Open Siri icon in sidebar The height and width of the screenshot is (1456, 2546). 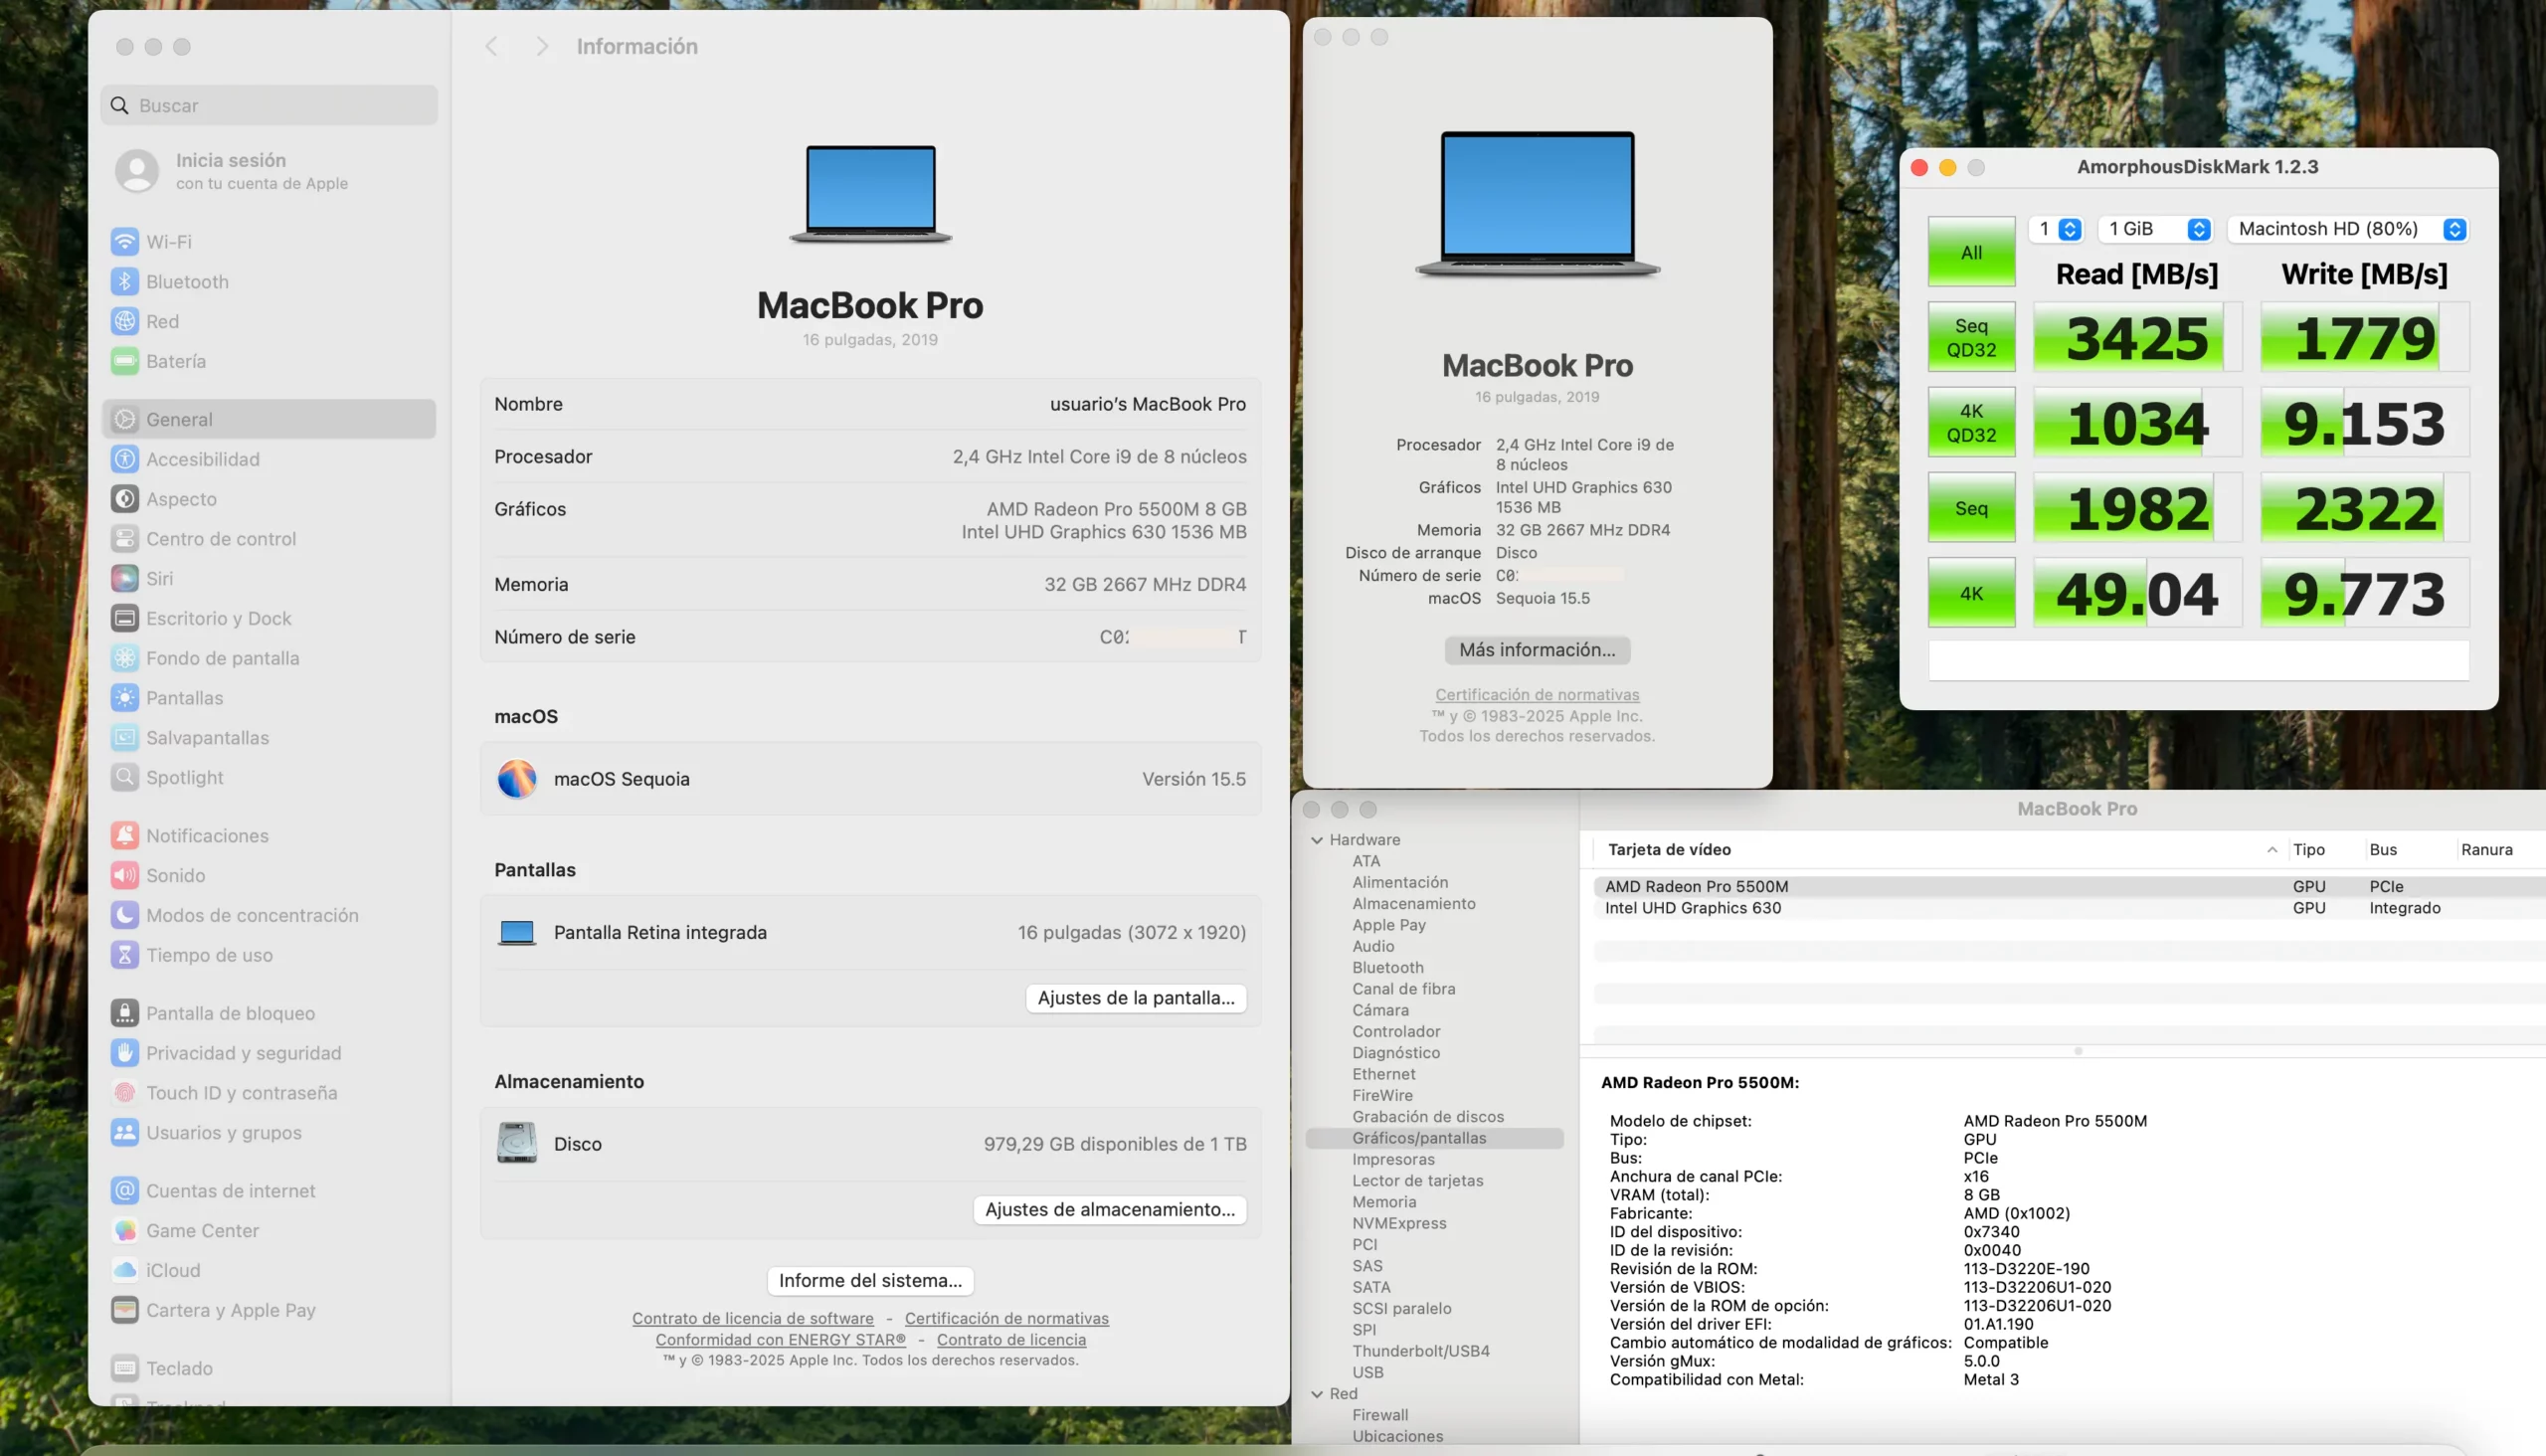(124, 579)
